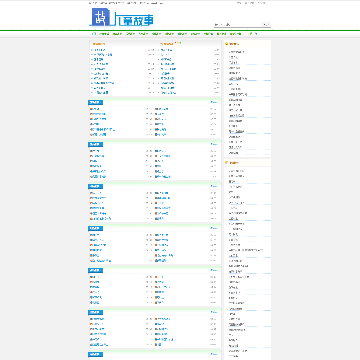Screen dimensions: 360x360
Task: Click the blue book icon in the logo
Action: coord(99,17)
